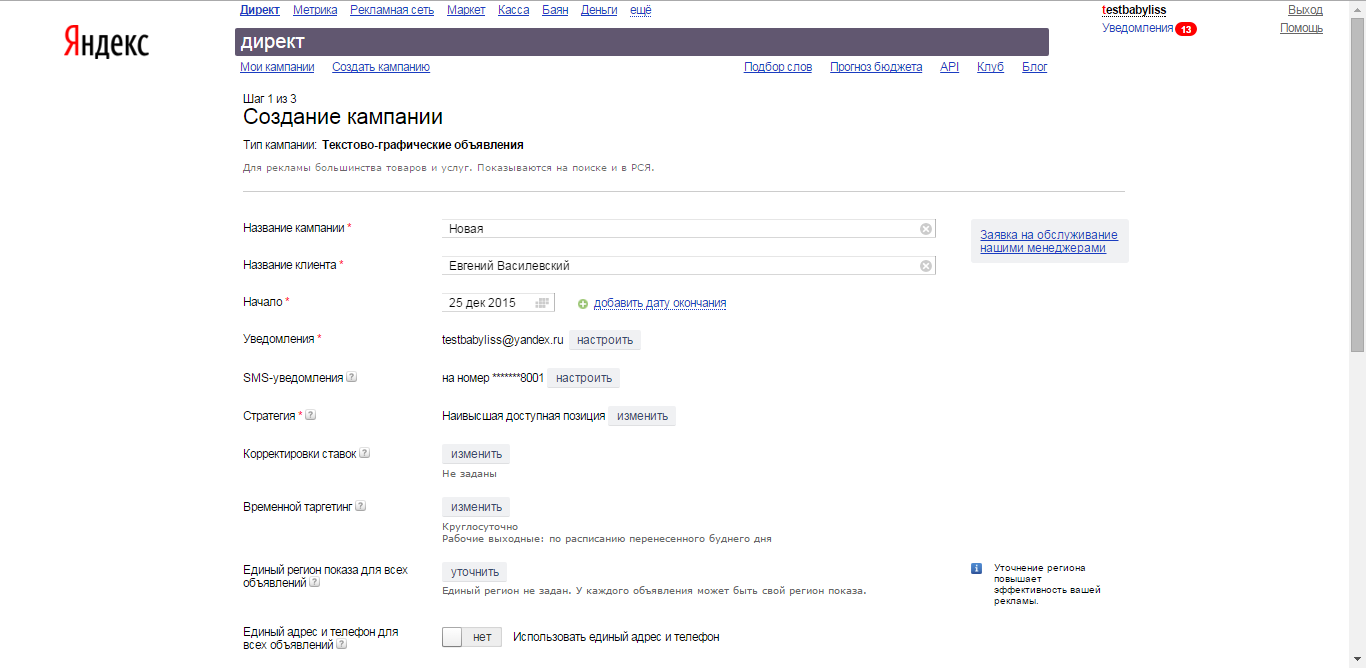Open help icon next to Стратегия

(x=310, y=415)
